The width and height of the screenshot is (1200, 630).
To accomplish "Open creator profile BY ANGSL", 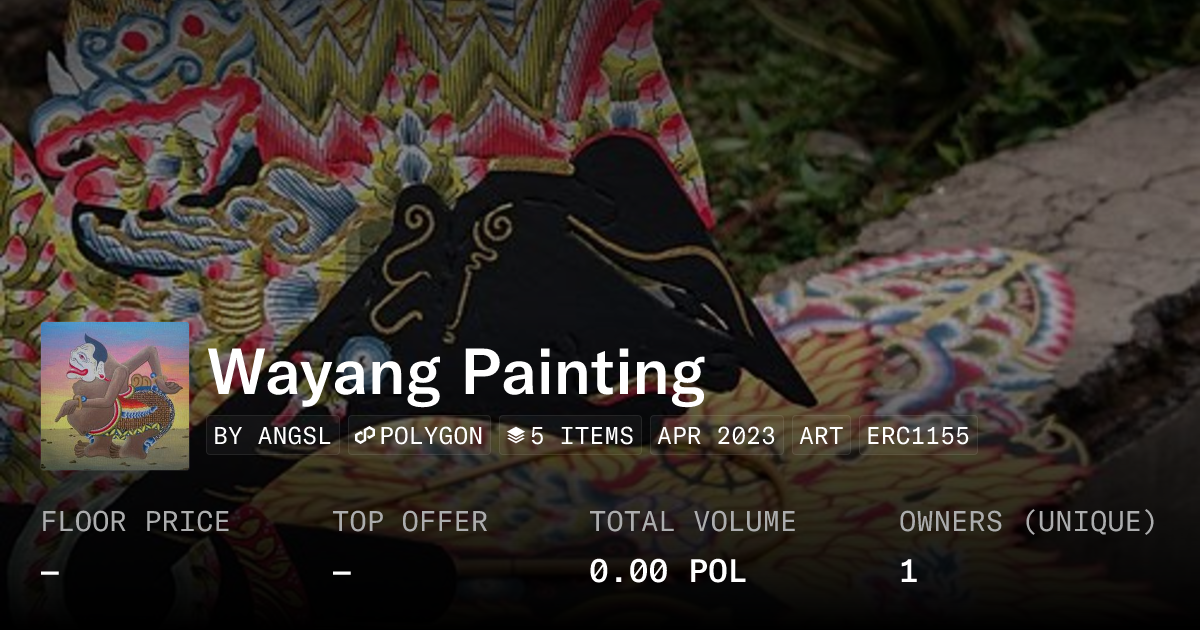I will click(x=273, y=436).
